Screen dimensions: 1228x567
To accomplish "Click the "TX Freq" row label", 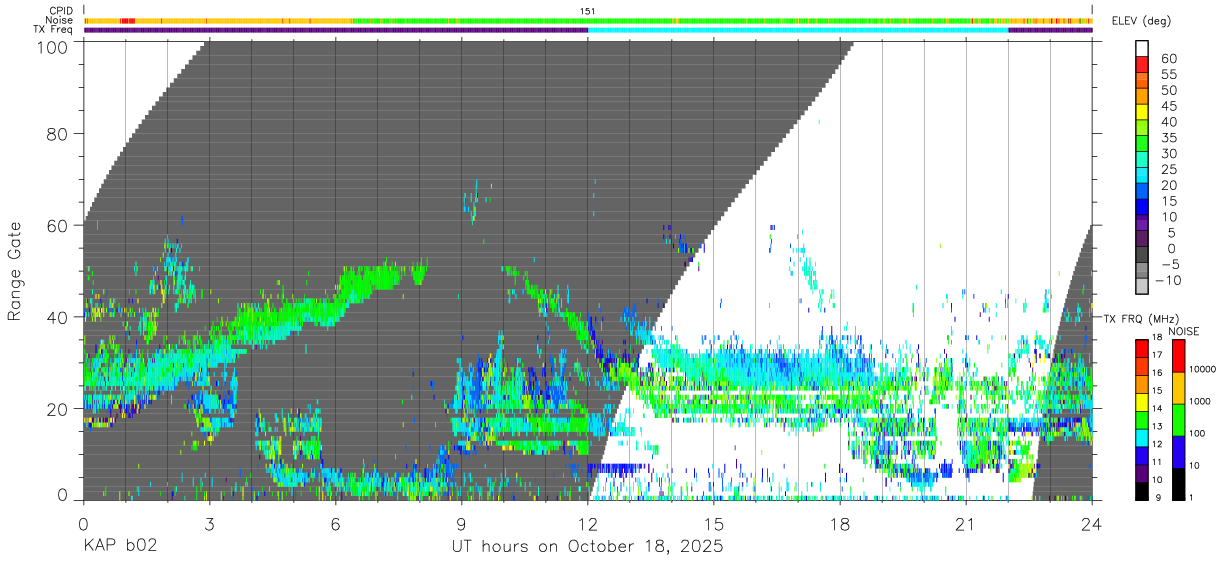I will point(55,30).
